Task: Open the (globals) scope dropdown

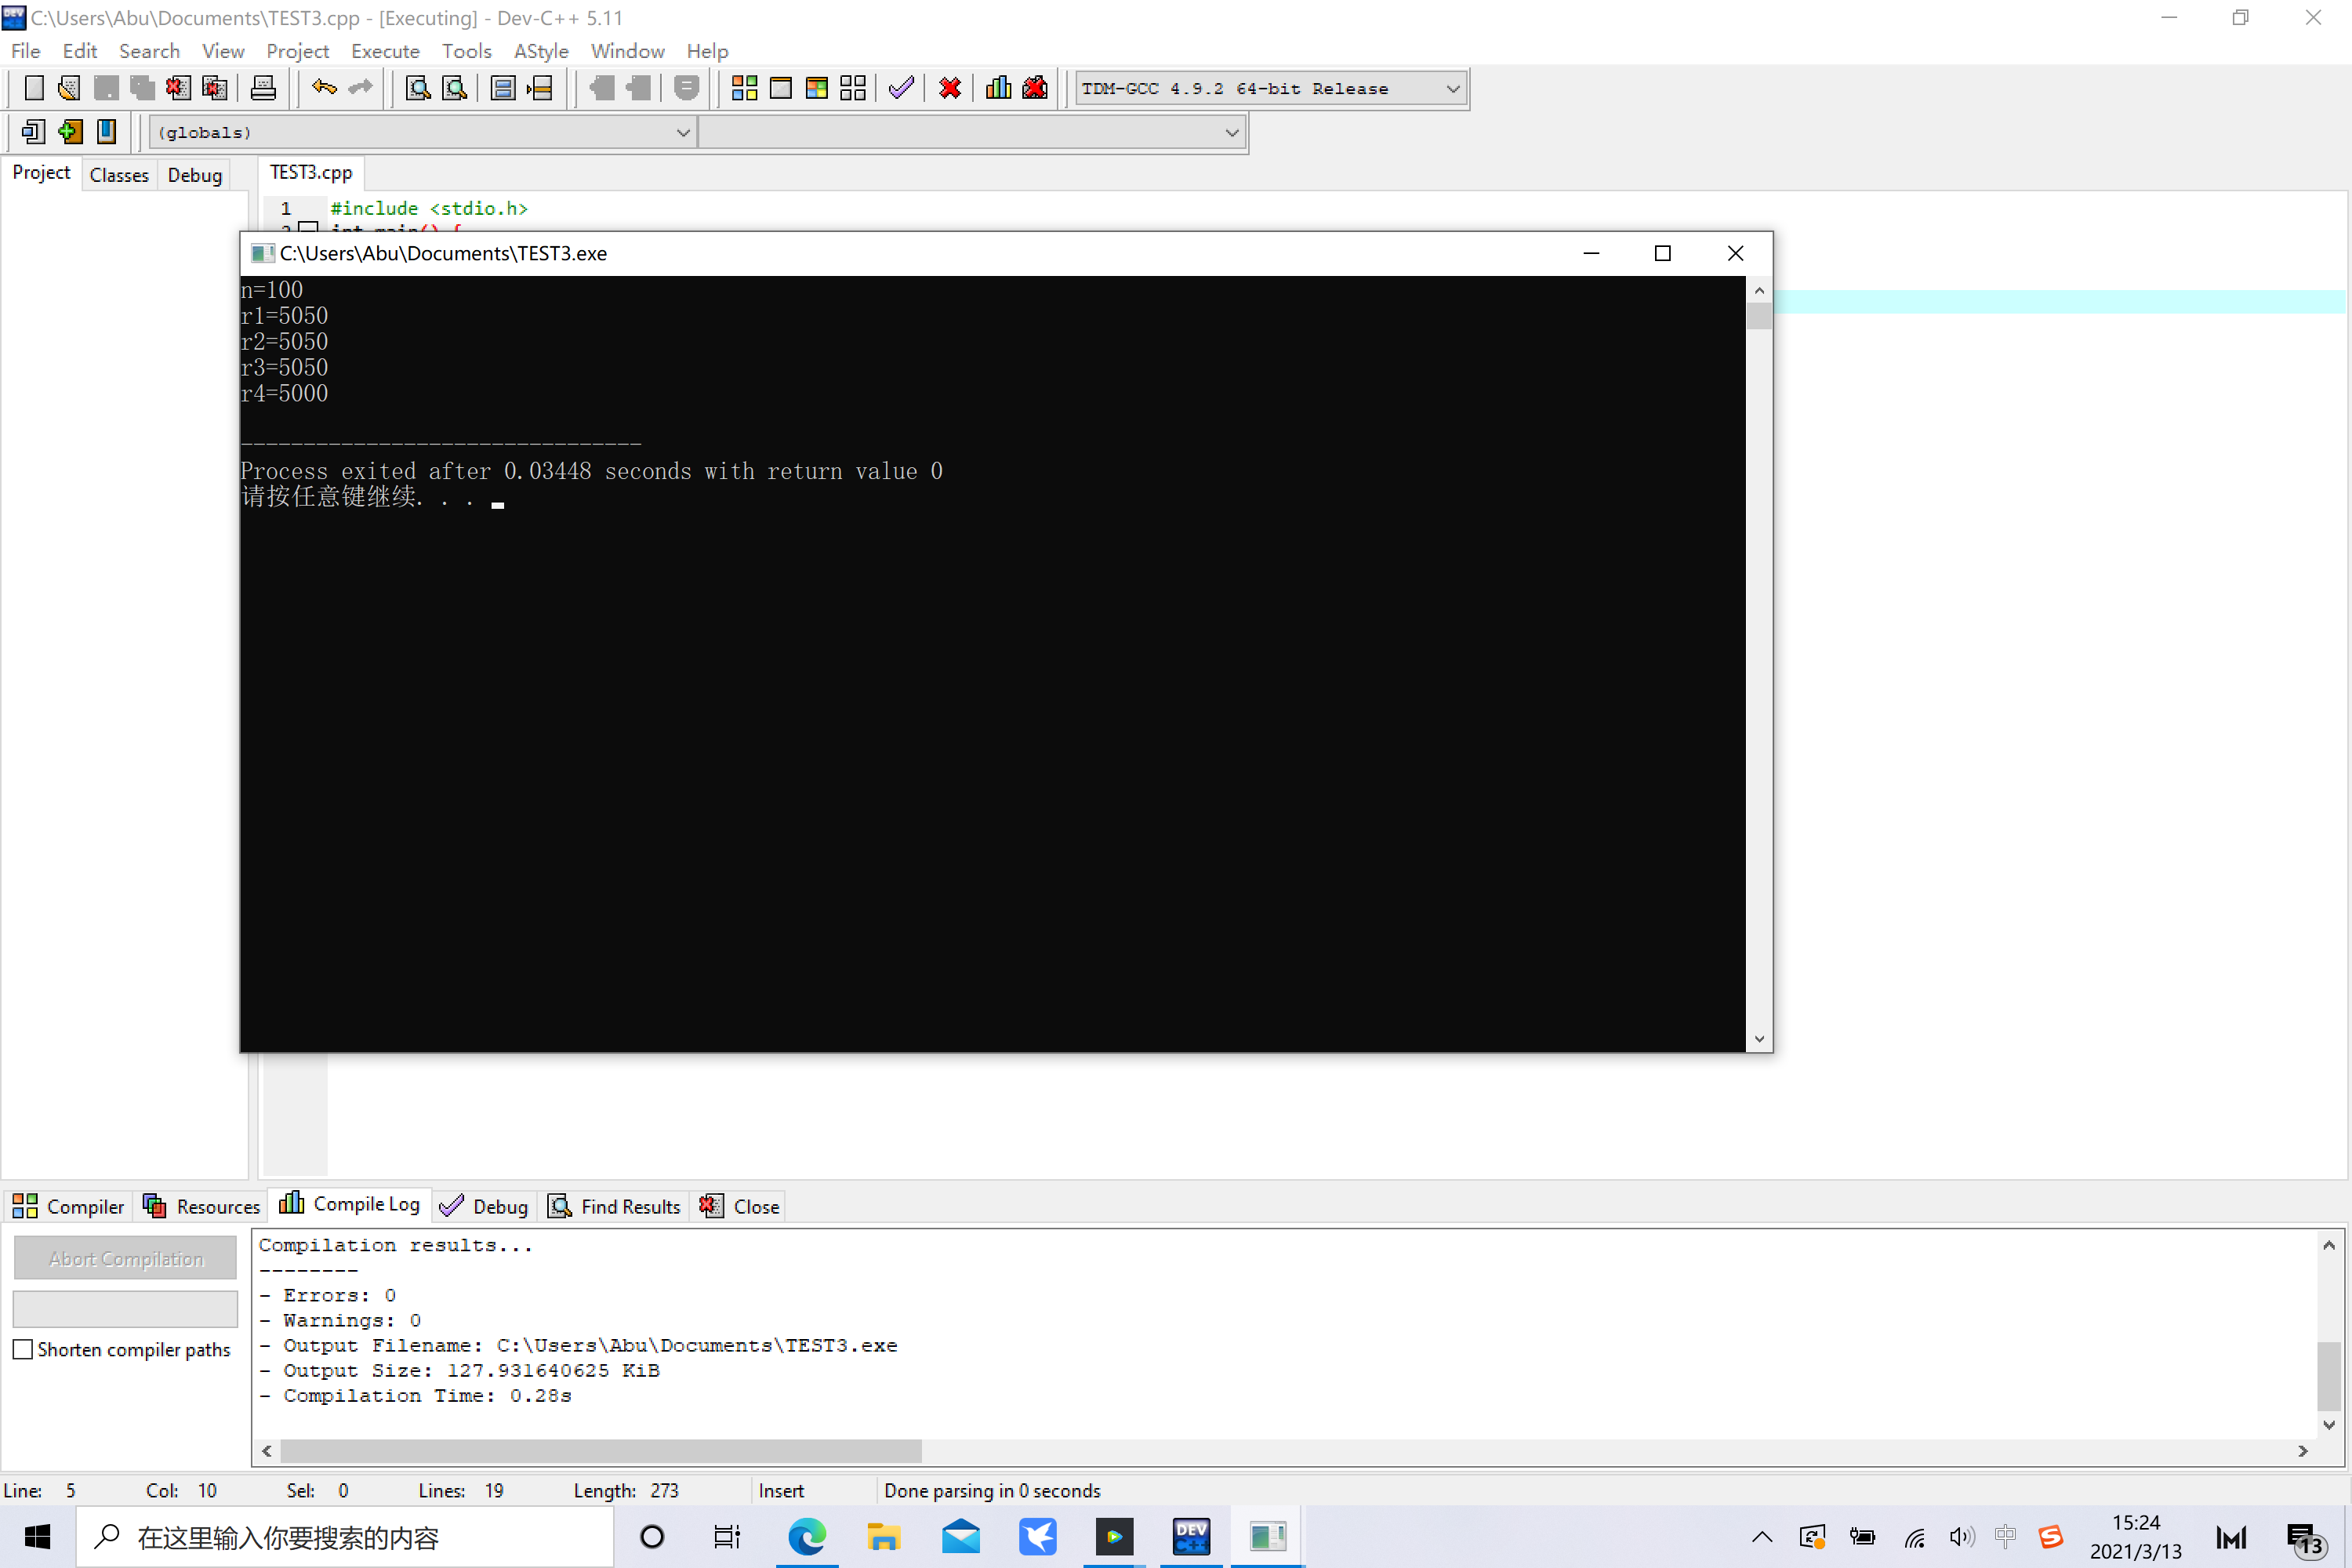Action: pyautogui.click(x=683, y=132)
